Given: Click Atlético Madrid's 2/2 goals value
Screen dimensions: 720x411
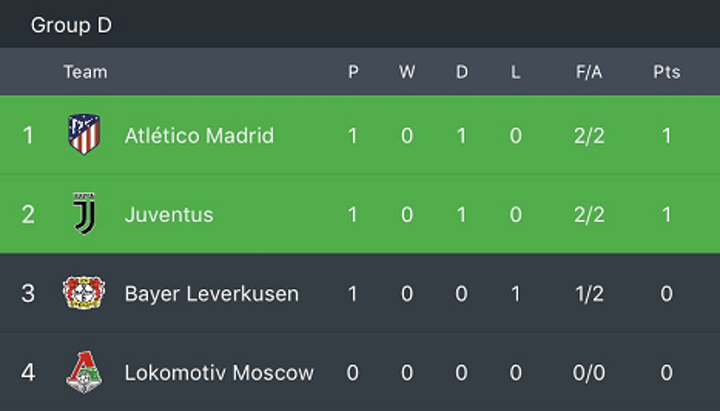Looking at the screenshot, I should 589,135.
